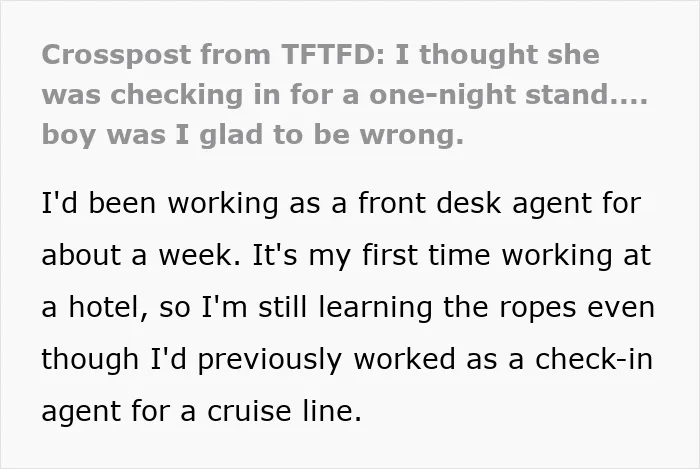700x469 pixels.
Task: Click 'cruise line.' in the paragraph's closing words
Action: point(284,411)
